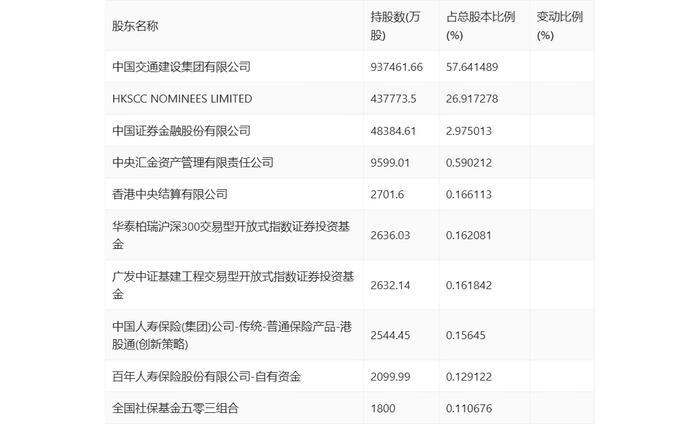Select 香港中央结算有限公司 shareholder name
Image resolution: width=700 pixels, height=424 pixels.
[170, 194]
